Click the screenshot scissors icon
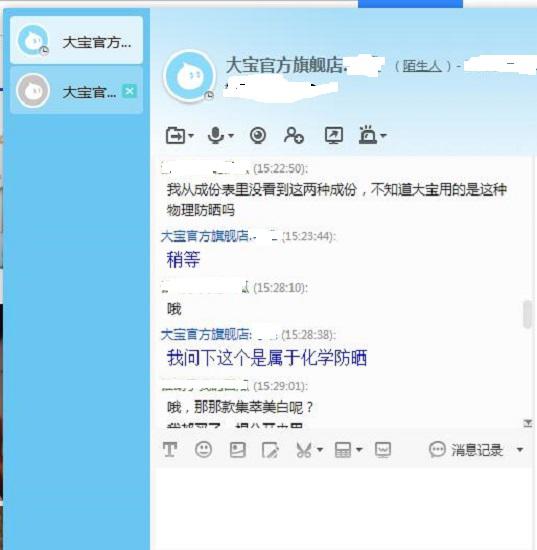The height and width of the screenshot is (550, 537). point(304,450)
